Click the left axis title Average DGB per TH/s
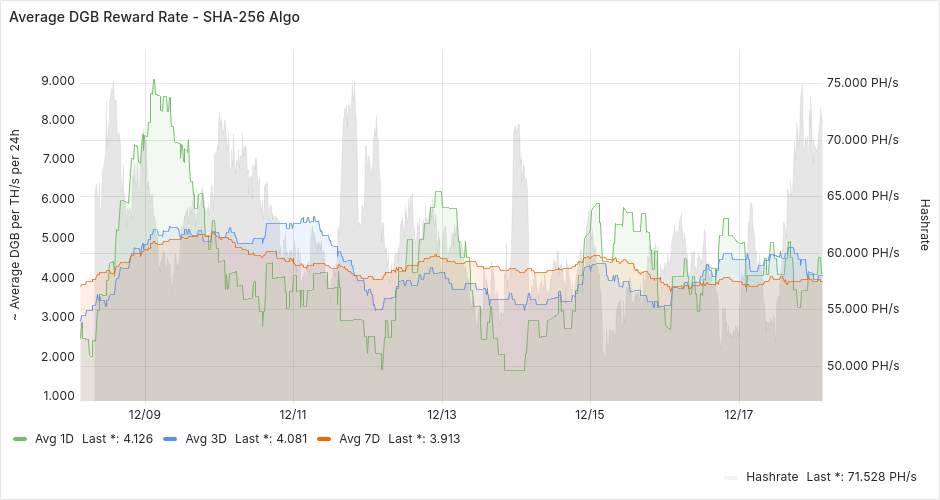940x500 pixels. click(15, 225)
